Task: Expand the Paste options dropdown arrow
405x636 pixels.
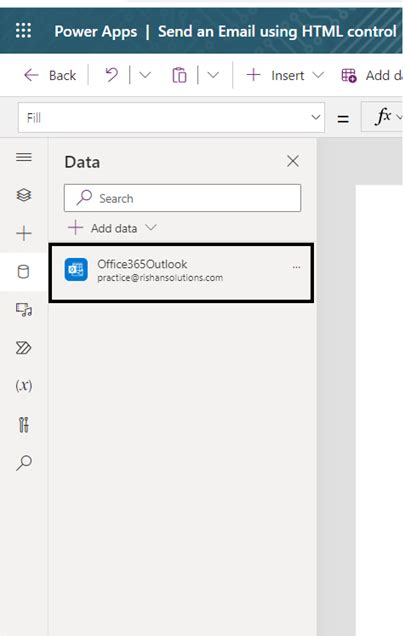Action: pyautogui.click(x=213, y=75)
